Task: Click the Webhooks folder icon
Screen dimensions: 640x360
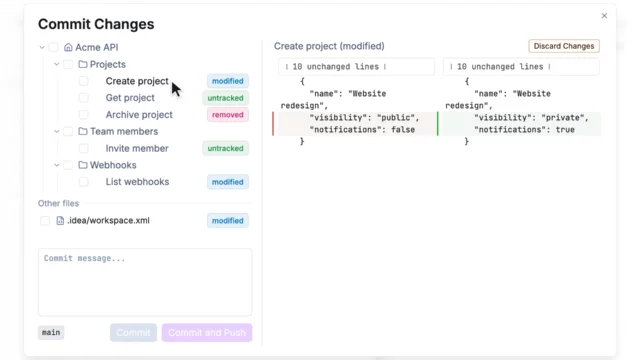Action: tap(83, 165)
